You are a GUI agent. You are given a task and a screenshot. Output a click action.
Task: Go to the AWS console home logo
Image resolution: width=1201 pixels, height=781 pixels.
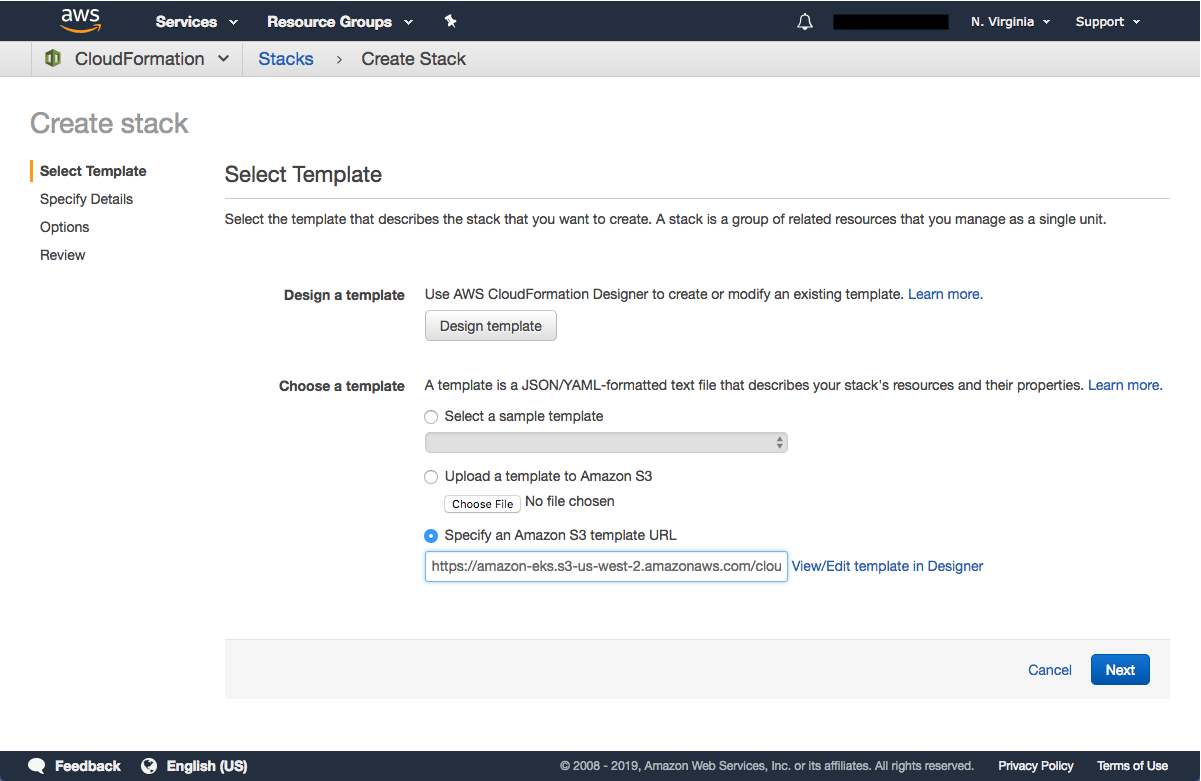pyautogui.click(x=80, y=20)
